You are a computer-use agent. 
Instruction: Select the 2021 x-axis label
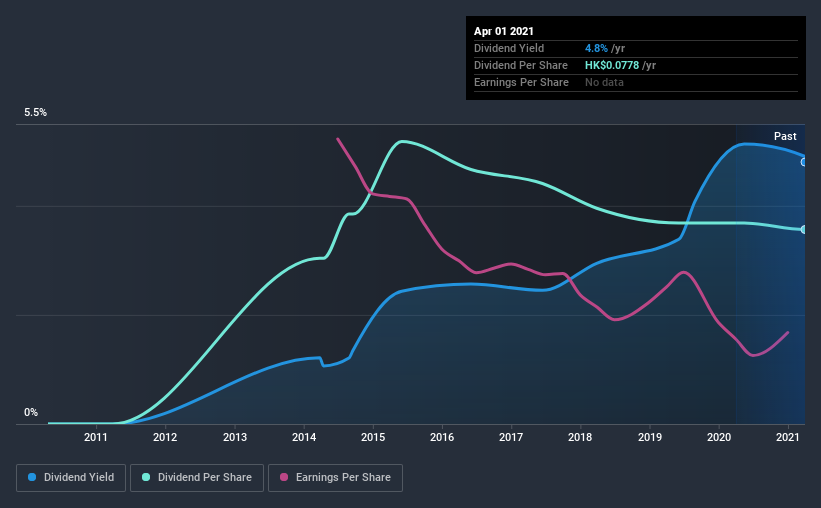tap(787, 437)
